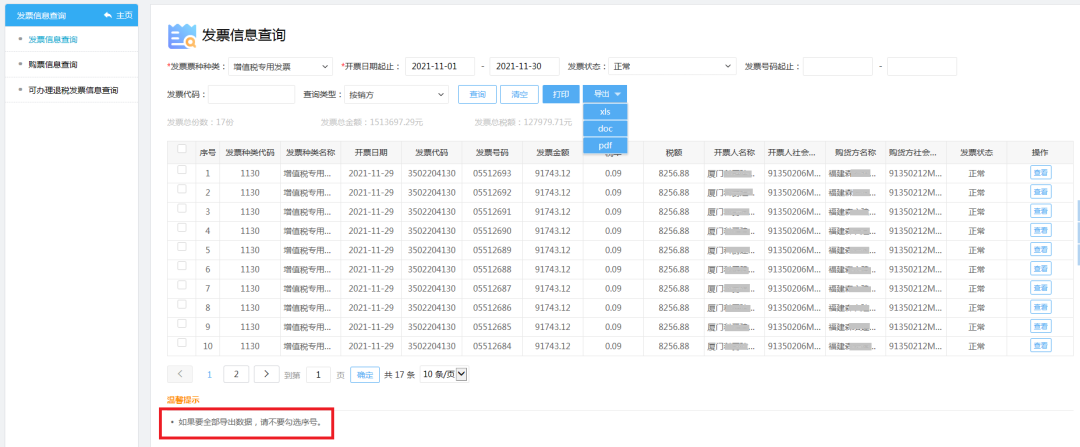Click the first 发票号码起止 input field
This screenshot has width=1080, height=447.
[x=838, y=67]
